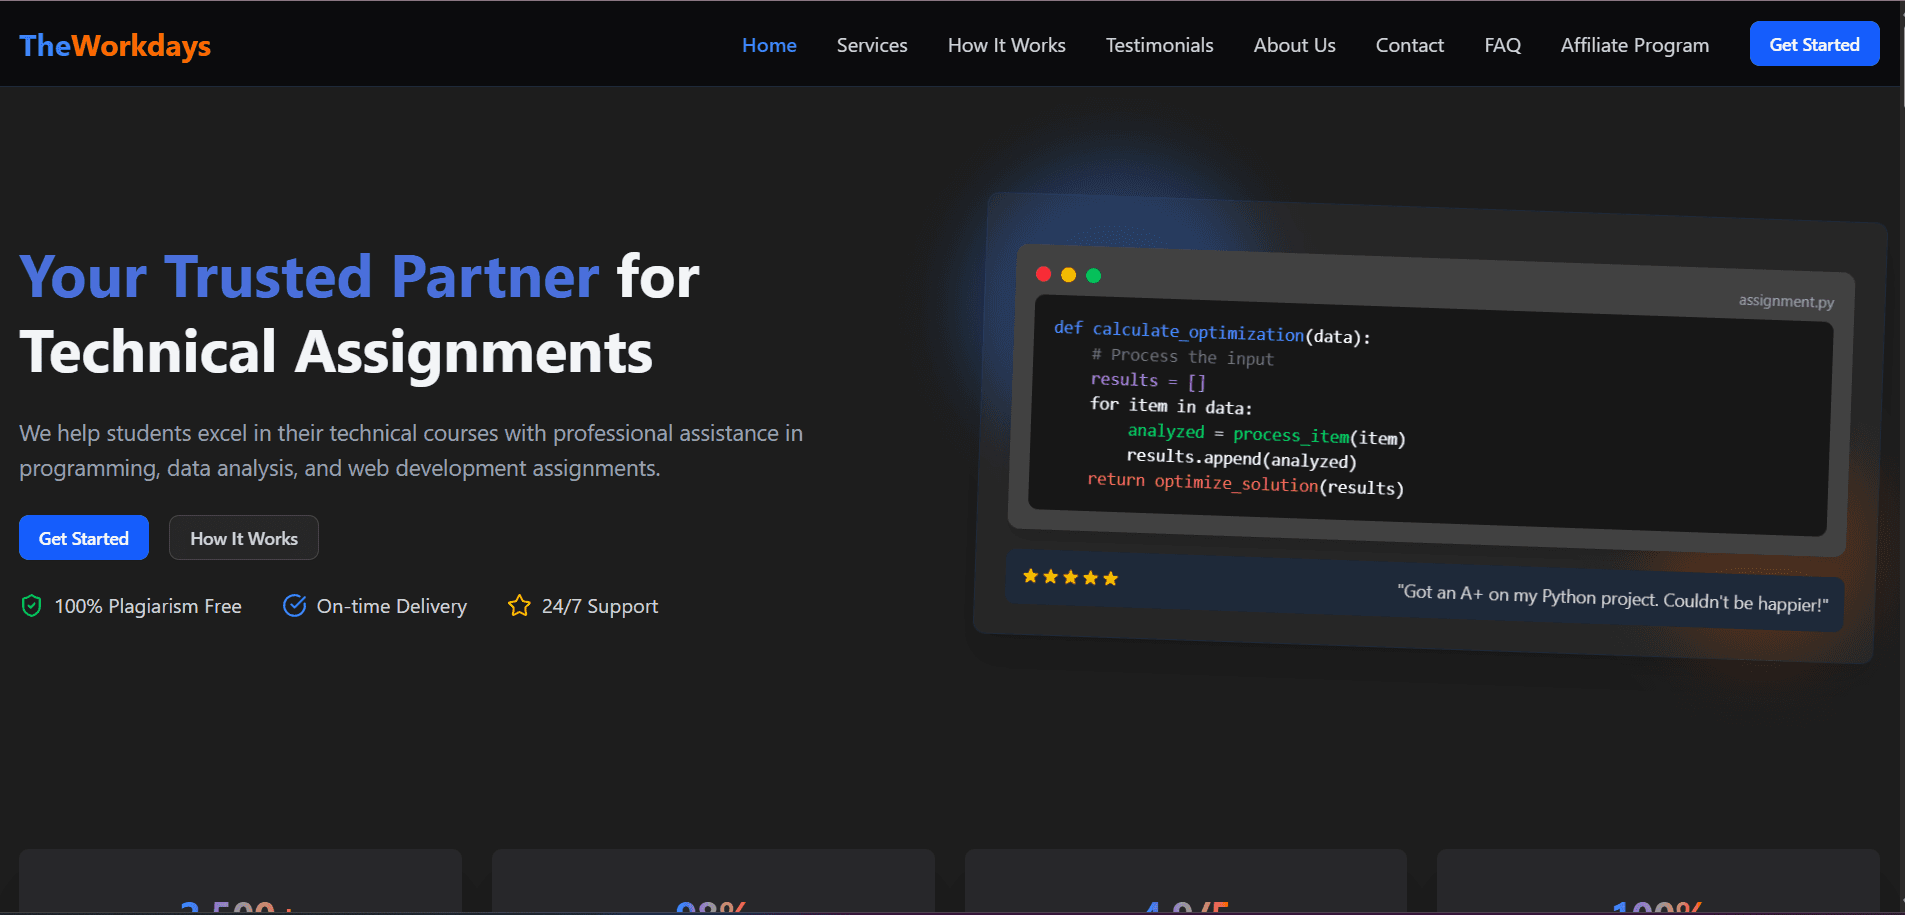The width and height of the screenshot is (1905, 915).
Task: Open the Affiliate Program link
Action: (1634, 45)
